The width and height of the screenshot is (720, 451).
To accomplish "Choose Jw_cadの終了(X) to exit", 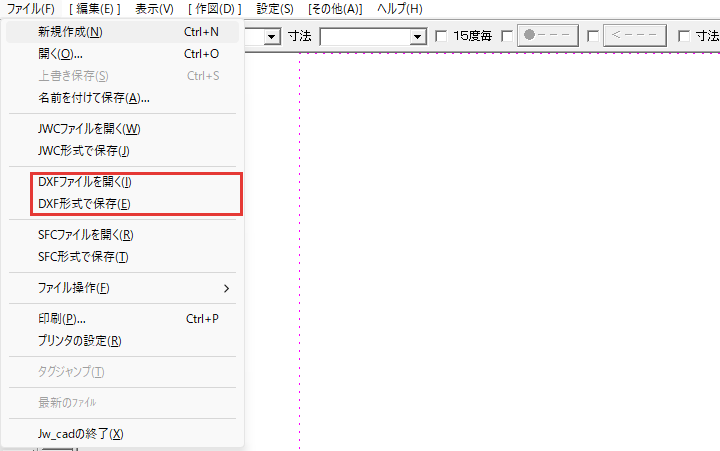I will (x=123, y=434).
